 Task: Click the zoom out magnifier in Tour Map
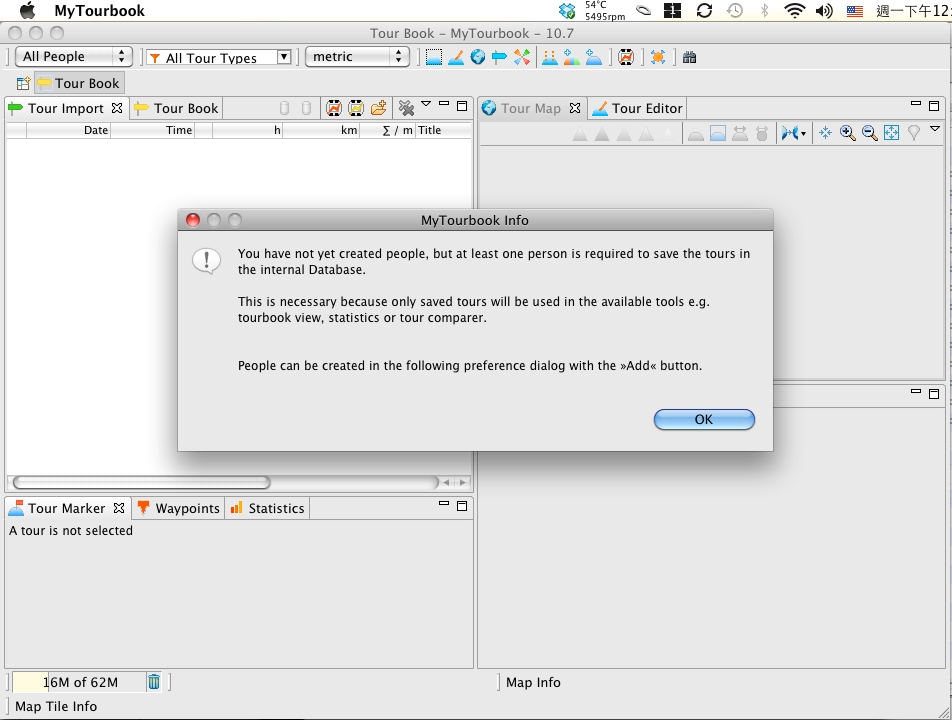pyautogui.click(x=869, y=132)
